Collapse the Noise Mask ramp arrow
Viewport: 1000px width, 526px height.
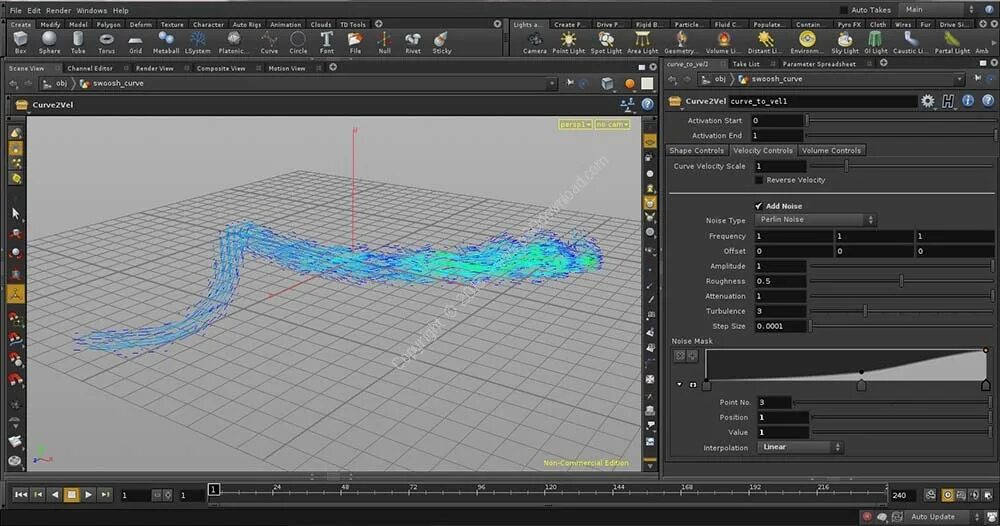tap(679, 384)
